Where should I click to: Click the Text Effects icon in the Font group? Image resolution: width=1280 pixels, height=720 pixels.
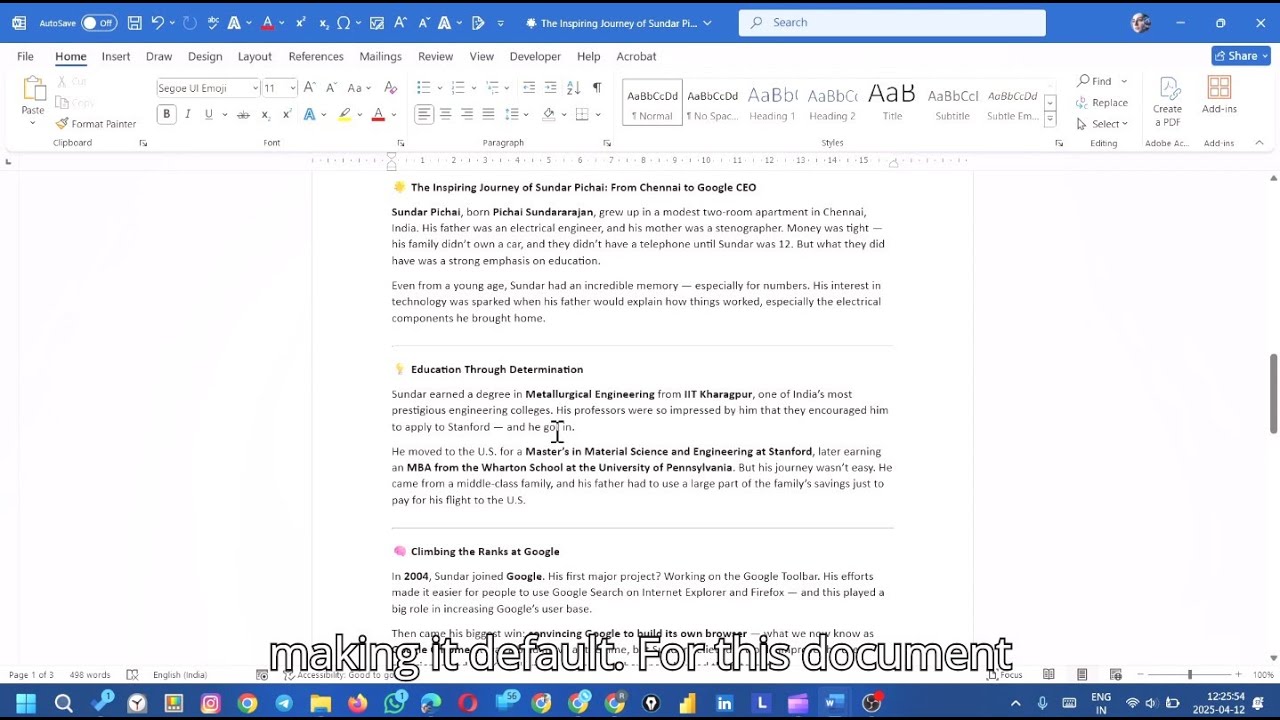point(310,115)
